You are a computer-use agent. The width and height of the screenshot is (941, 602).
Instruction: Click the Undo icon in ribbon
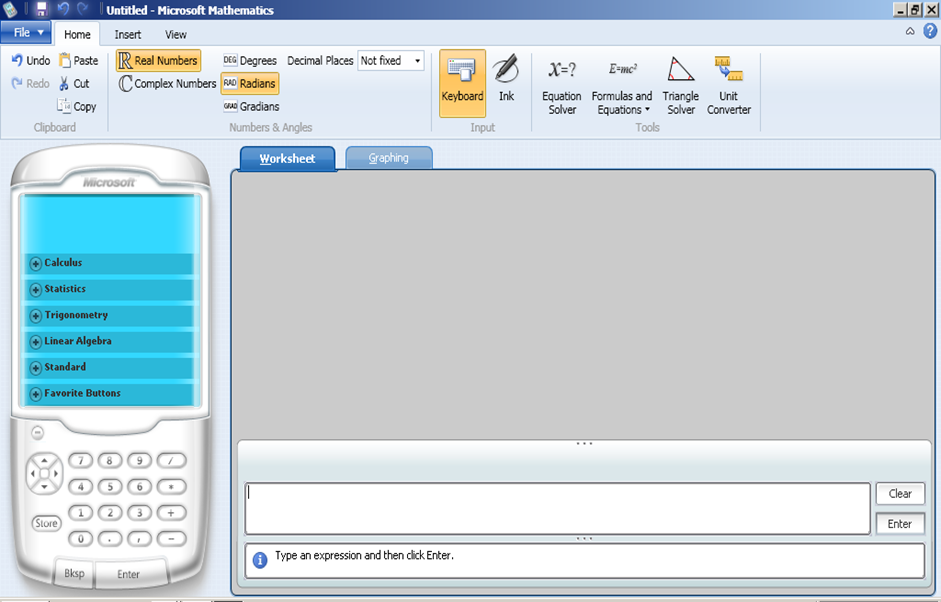pos(30,61)
